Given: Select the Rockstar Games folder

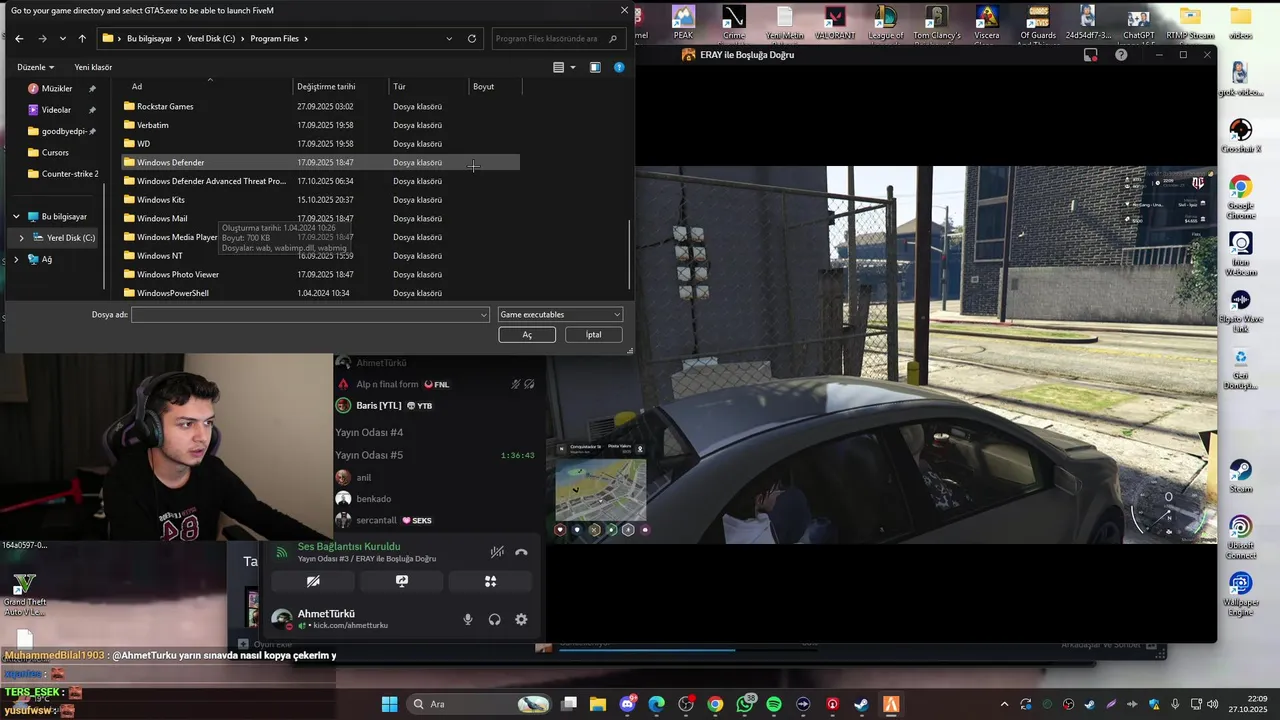Looking at the screenshot, I should point(320,106).
